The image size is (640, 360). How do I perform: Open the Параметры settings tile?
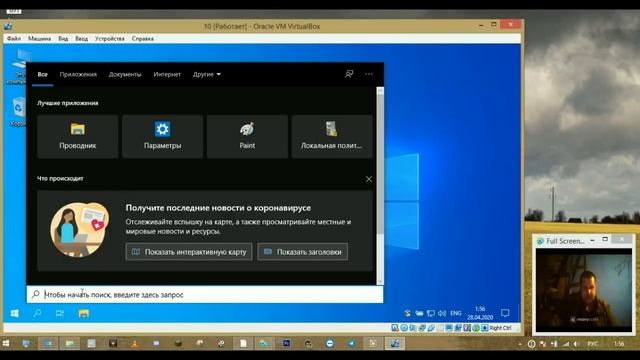pyautogui.click(x=162, y=136)
